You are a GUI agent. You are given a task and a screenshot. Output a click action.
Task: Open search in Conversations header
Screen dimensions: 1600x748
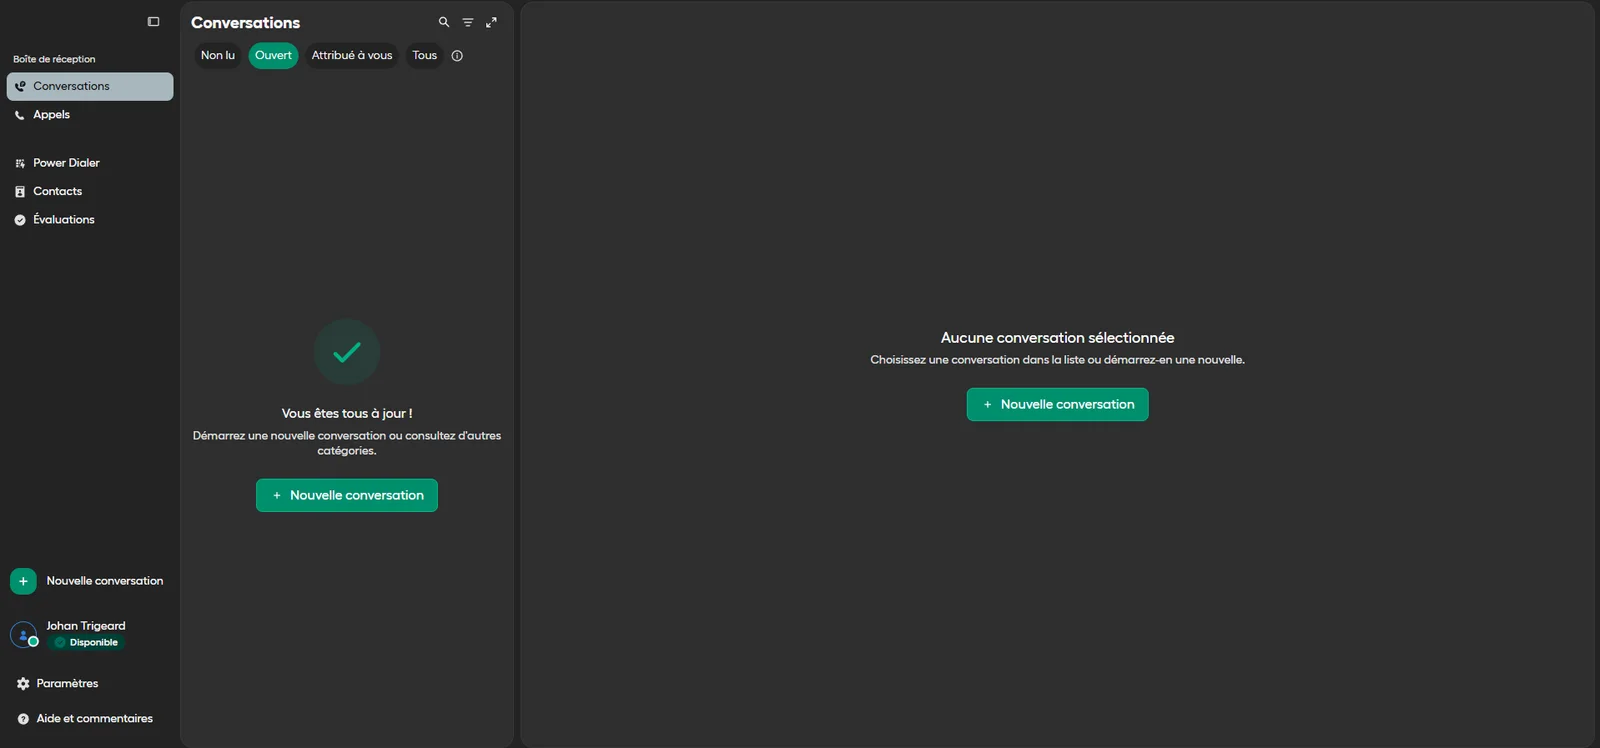[x=444, y=22]
